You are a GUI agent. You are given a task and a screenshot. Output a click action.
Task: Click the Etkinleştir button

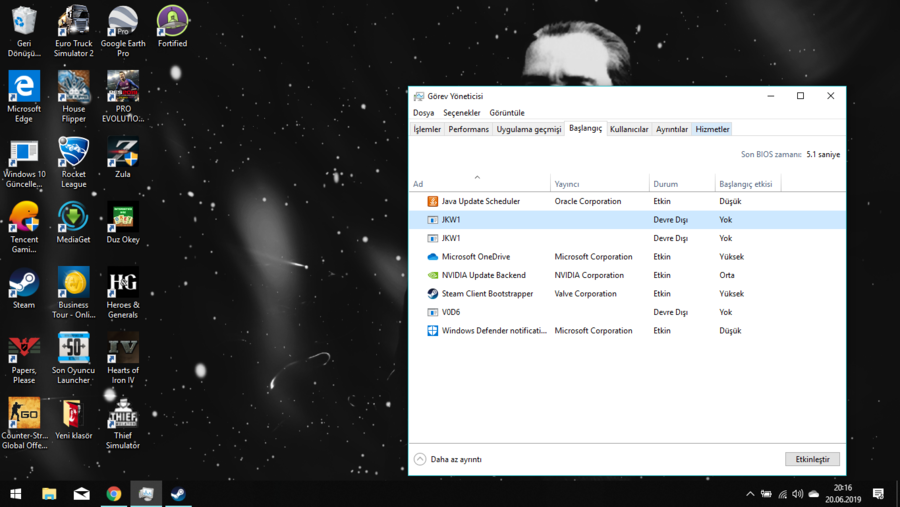812,459
